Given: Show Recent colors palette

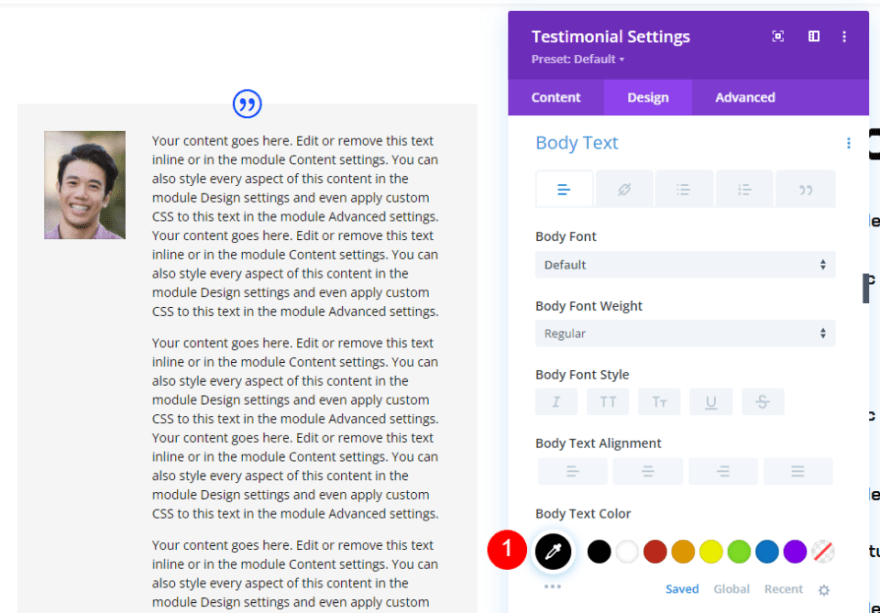Looking at the screenshot, I should click(783, 590).
